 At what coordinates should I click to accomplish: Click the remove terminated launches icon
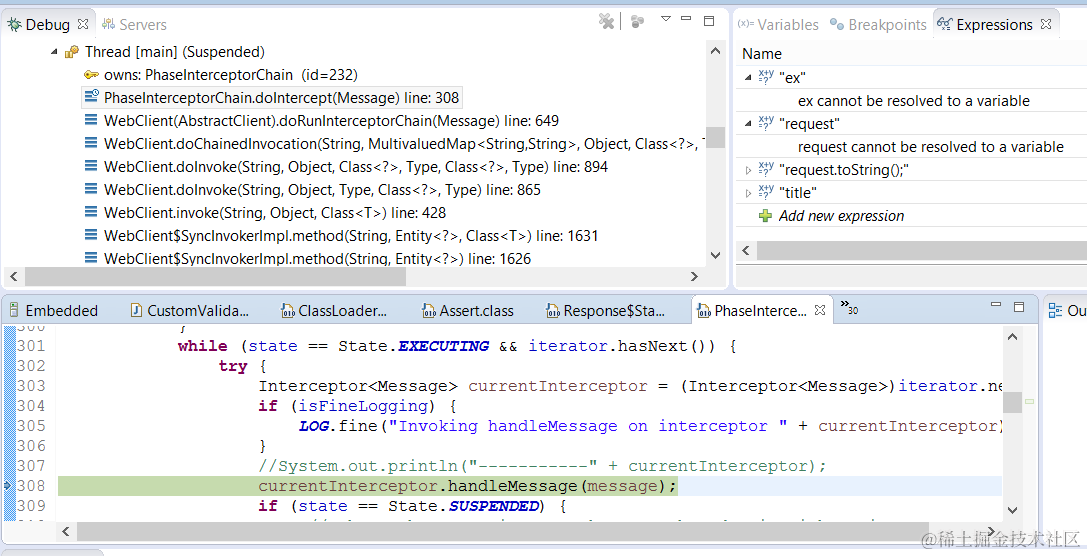(x=607, y=21)
